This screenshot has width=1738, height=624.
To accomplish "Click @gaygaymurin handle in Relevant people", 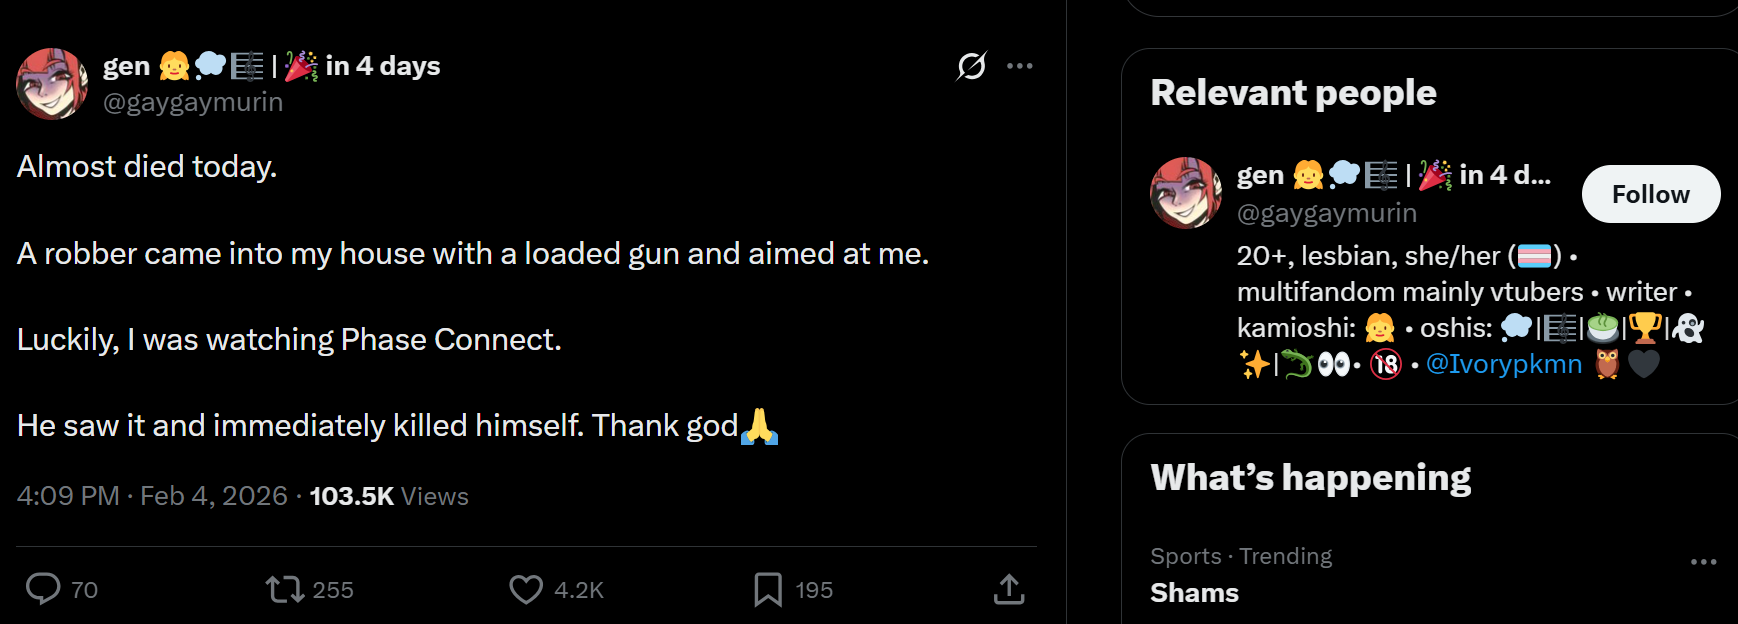I will click(1327, 213).
